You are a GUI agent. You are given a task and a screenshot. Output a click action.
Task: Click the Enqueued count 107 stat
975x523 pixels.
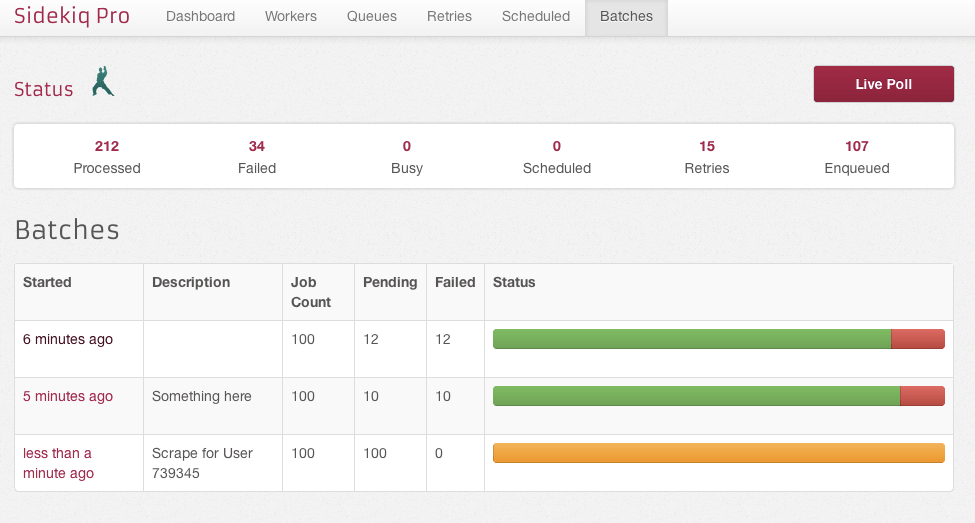click(x=857, y=146)
